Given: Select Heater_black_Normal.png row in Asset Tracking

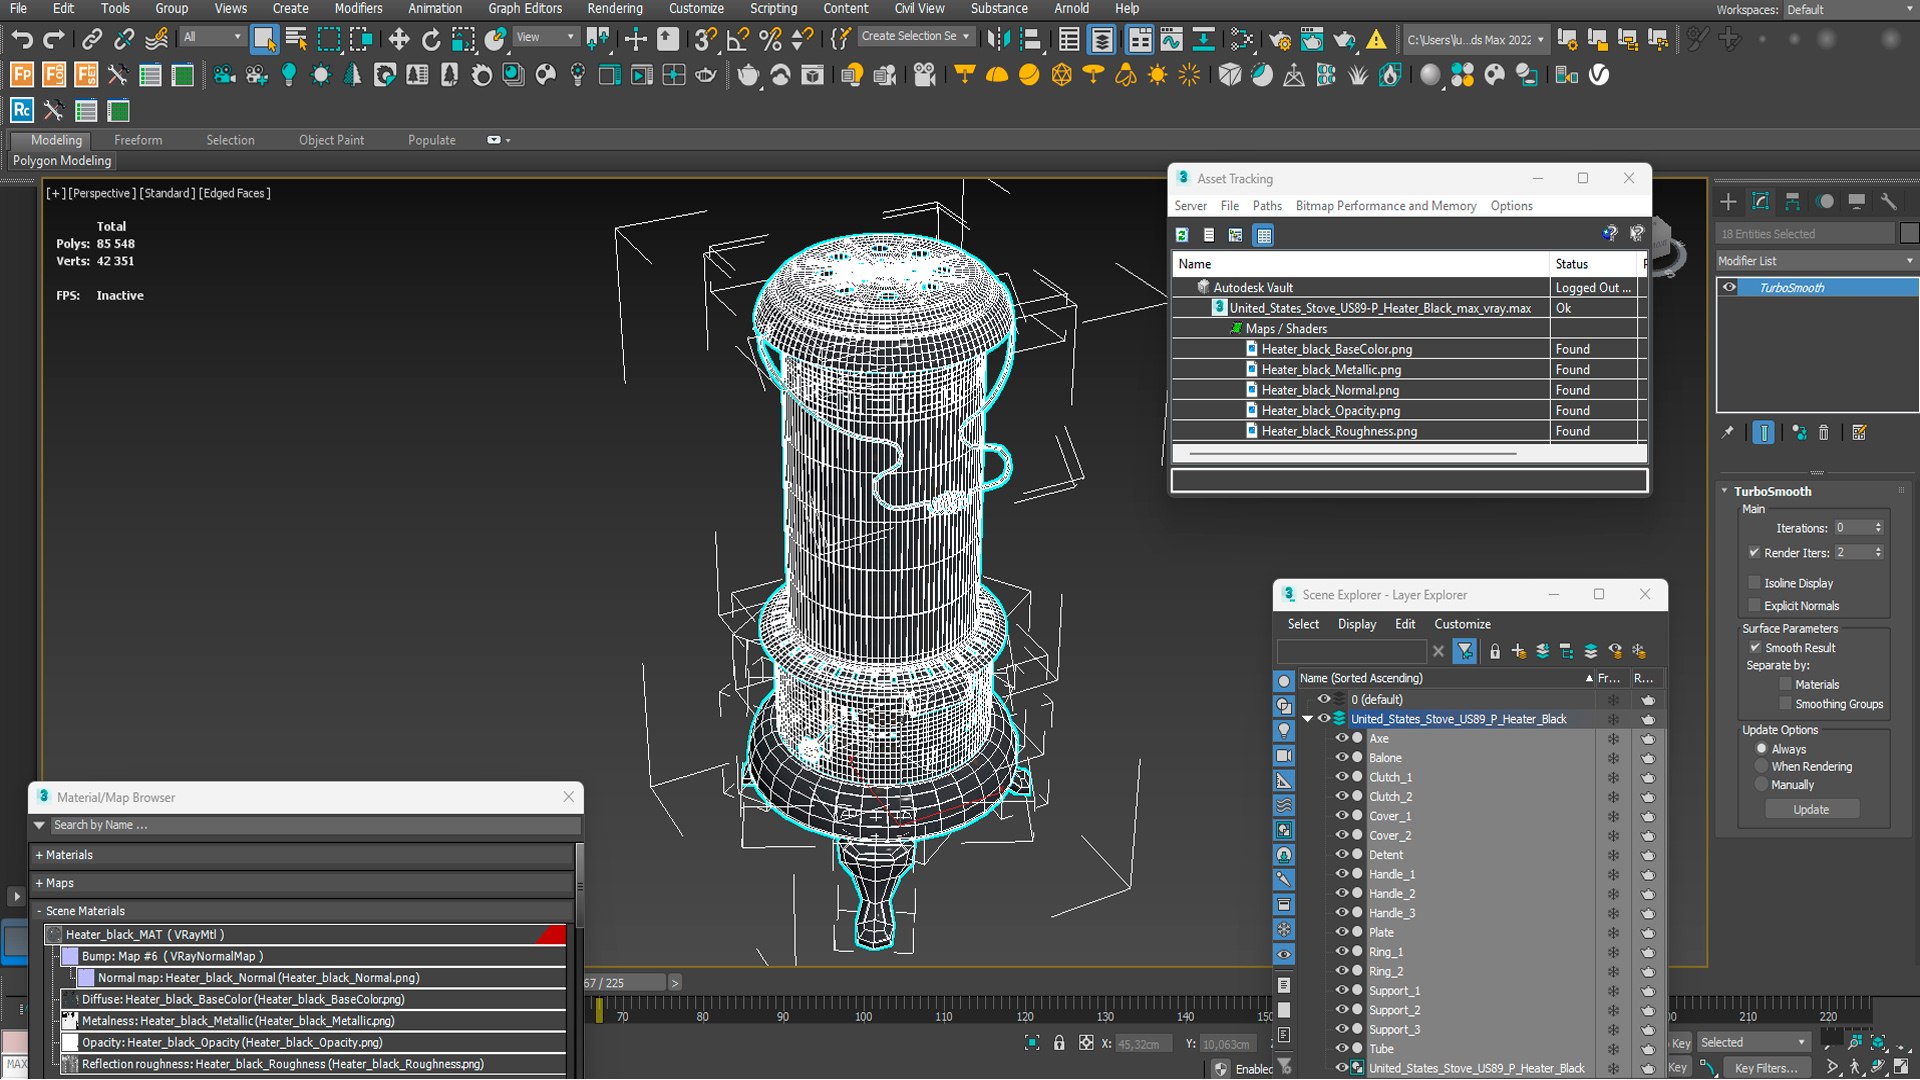Looking at the screenshot, I should [x=1410, y=390].
